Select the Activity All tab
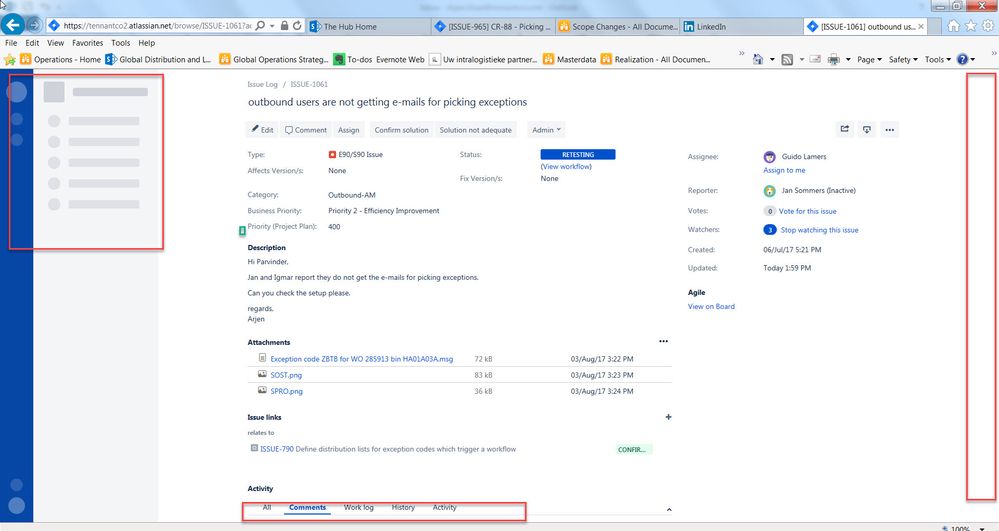The height and width of the screenshot is (531, 999). point(267,507)
